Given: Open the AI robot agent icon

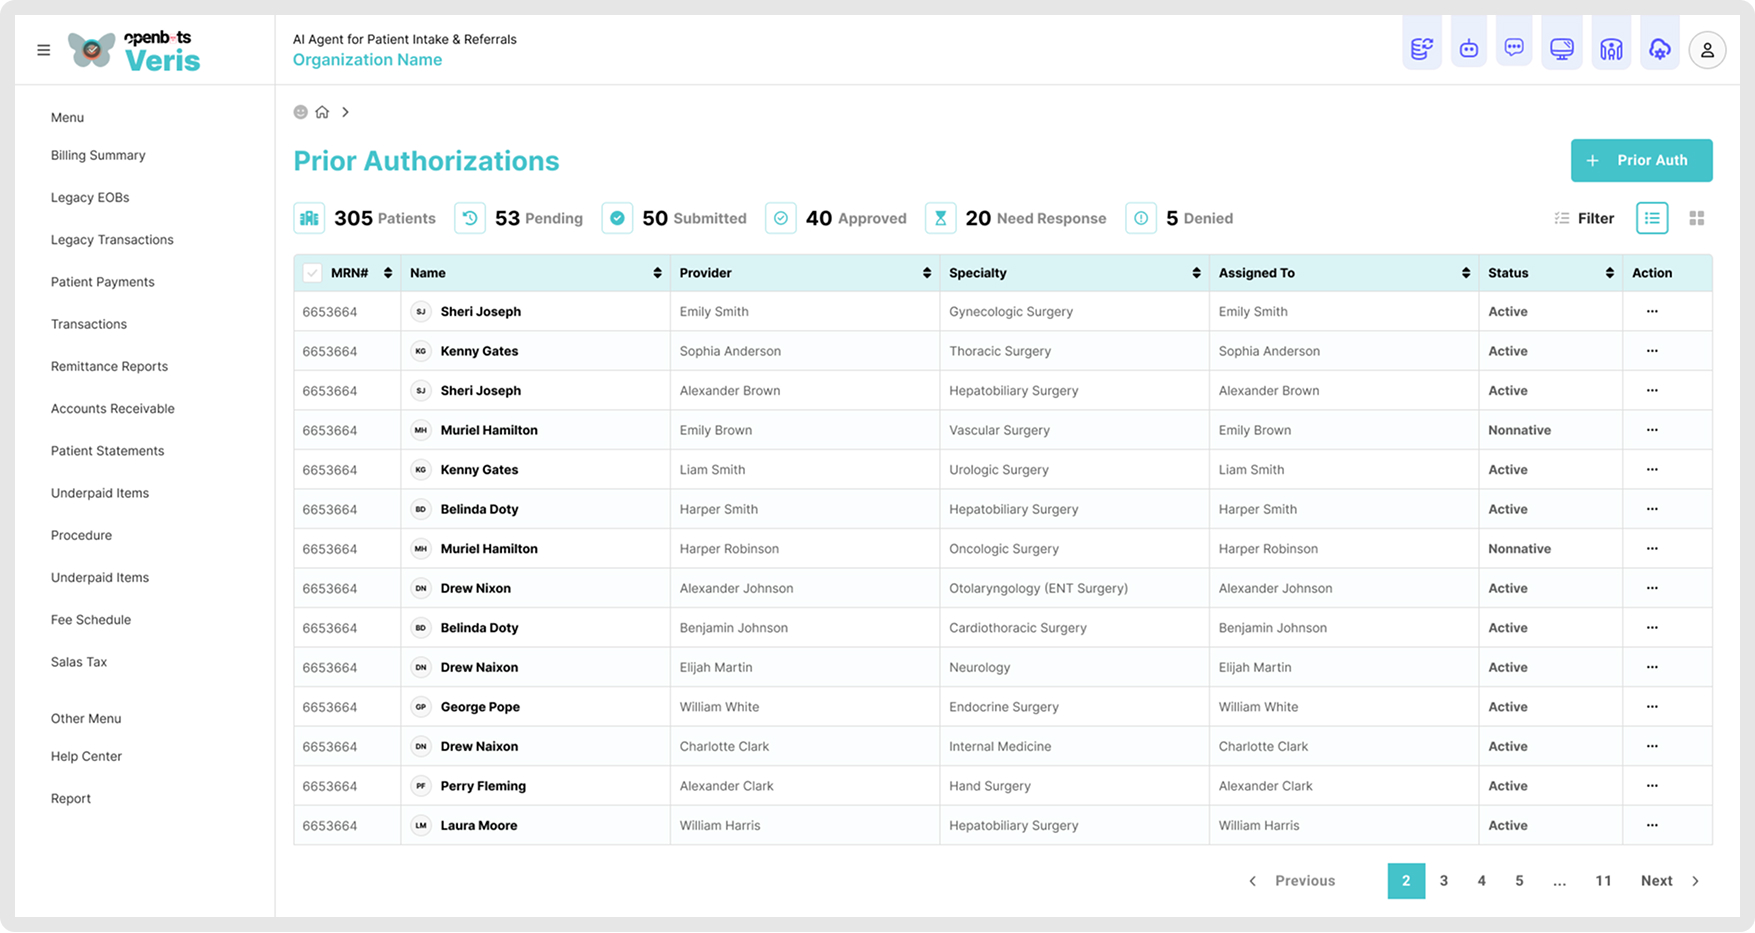Looking at the screenshot, I should point(1468,48).
